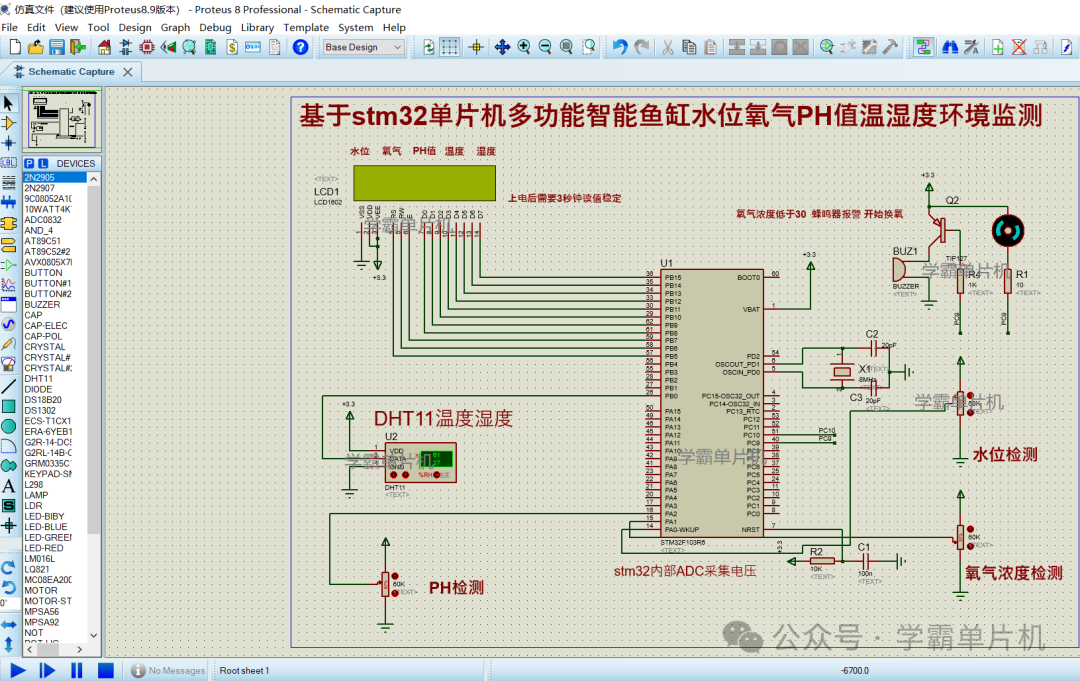Click the P pick-devices button
This screenshot has width=1080, height=681.
pyautogui.click(x=30, y=164)
